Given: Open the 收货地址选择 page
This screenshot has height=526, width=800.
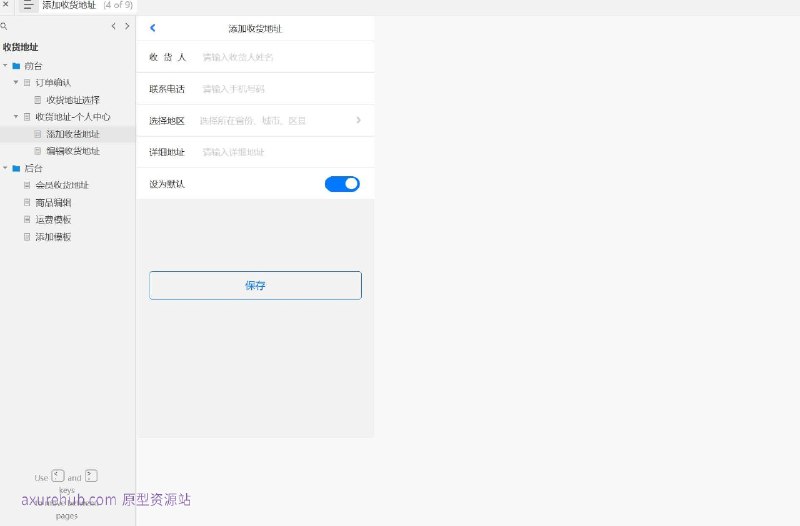Looking at the screenshot, I should point(73,100).
